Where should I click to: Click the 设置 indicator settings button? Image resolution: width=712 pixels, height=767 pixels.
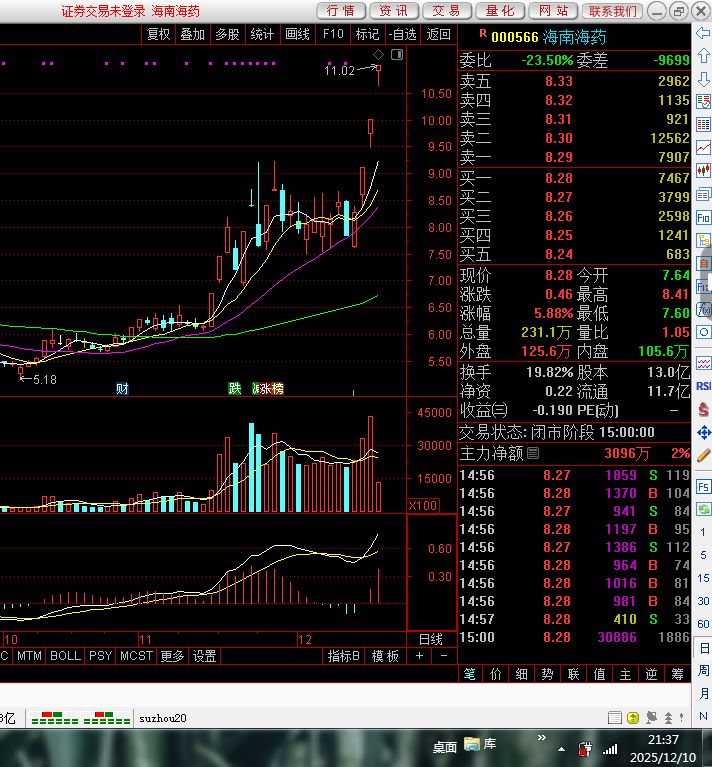(x=204, y=656)
